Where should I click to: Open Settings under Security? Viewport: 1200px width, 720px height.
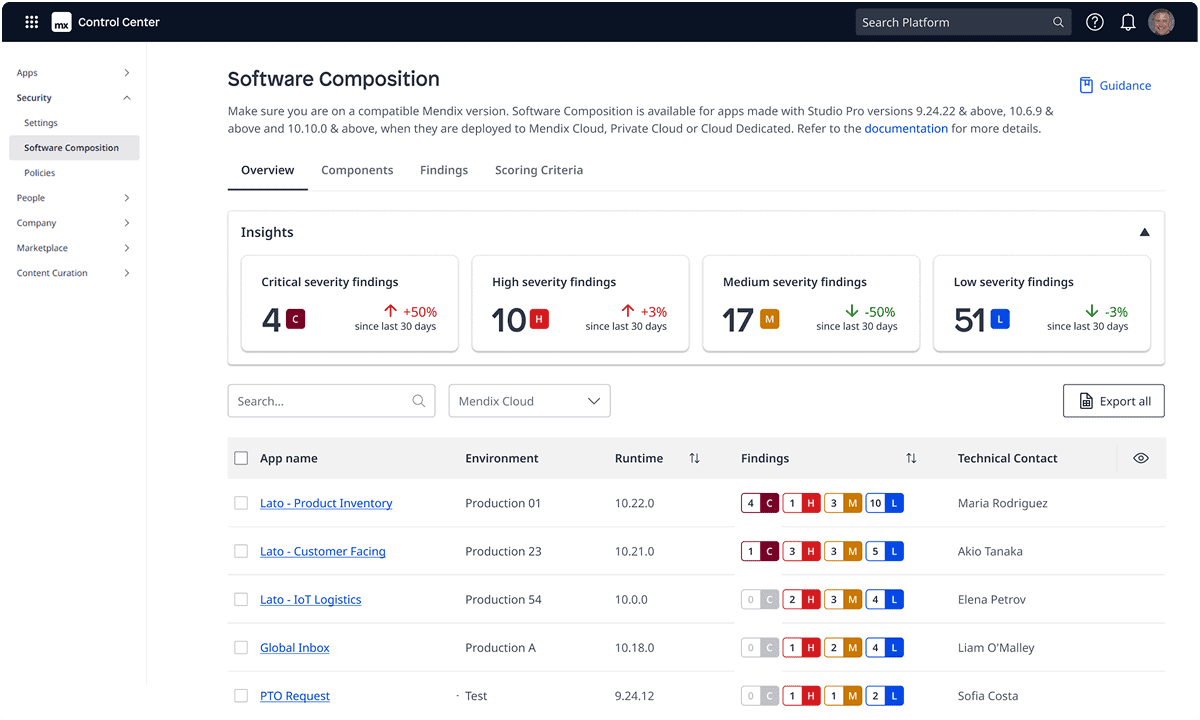pos(41,123)
